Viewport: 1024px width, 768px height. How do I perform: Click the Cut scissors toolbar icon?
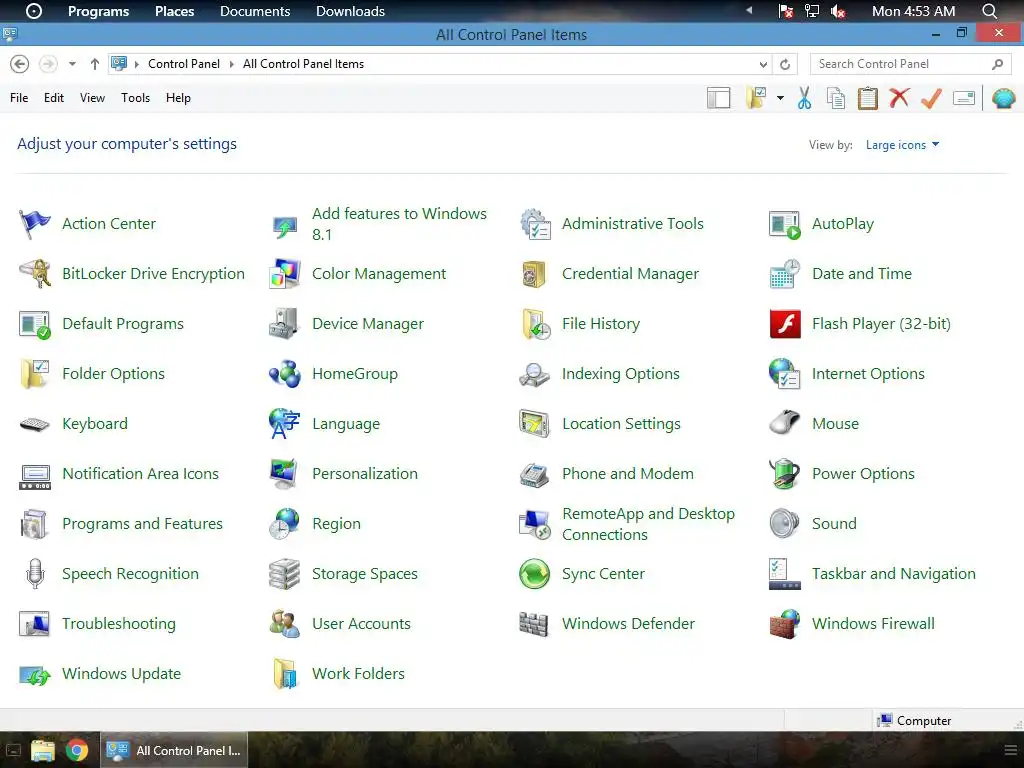pyautogui.click(x=805, y=98)
